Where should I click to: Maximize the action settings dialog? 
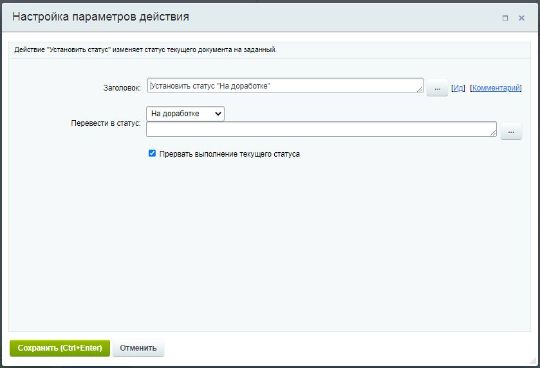tap(505, 18)
